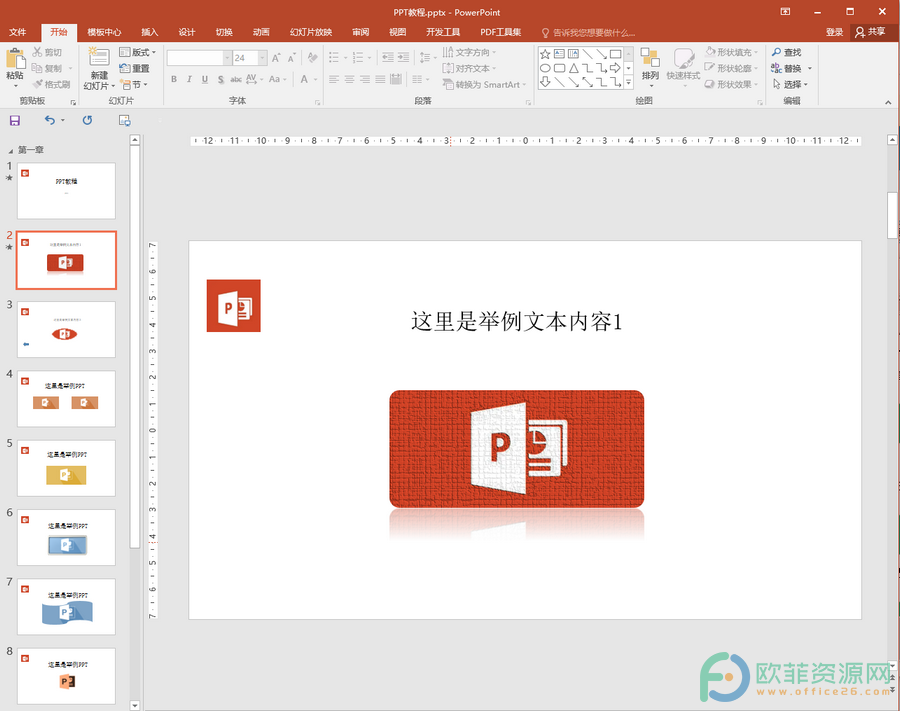Viewport: 900px width, 711px height.
Task: Click the 重置 (Reset) slide button
Action: point(134,68)
